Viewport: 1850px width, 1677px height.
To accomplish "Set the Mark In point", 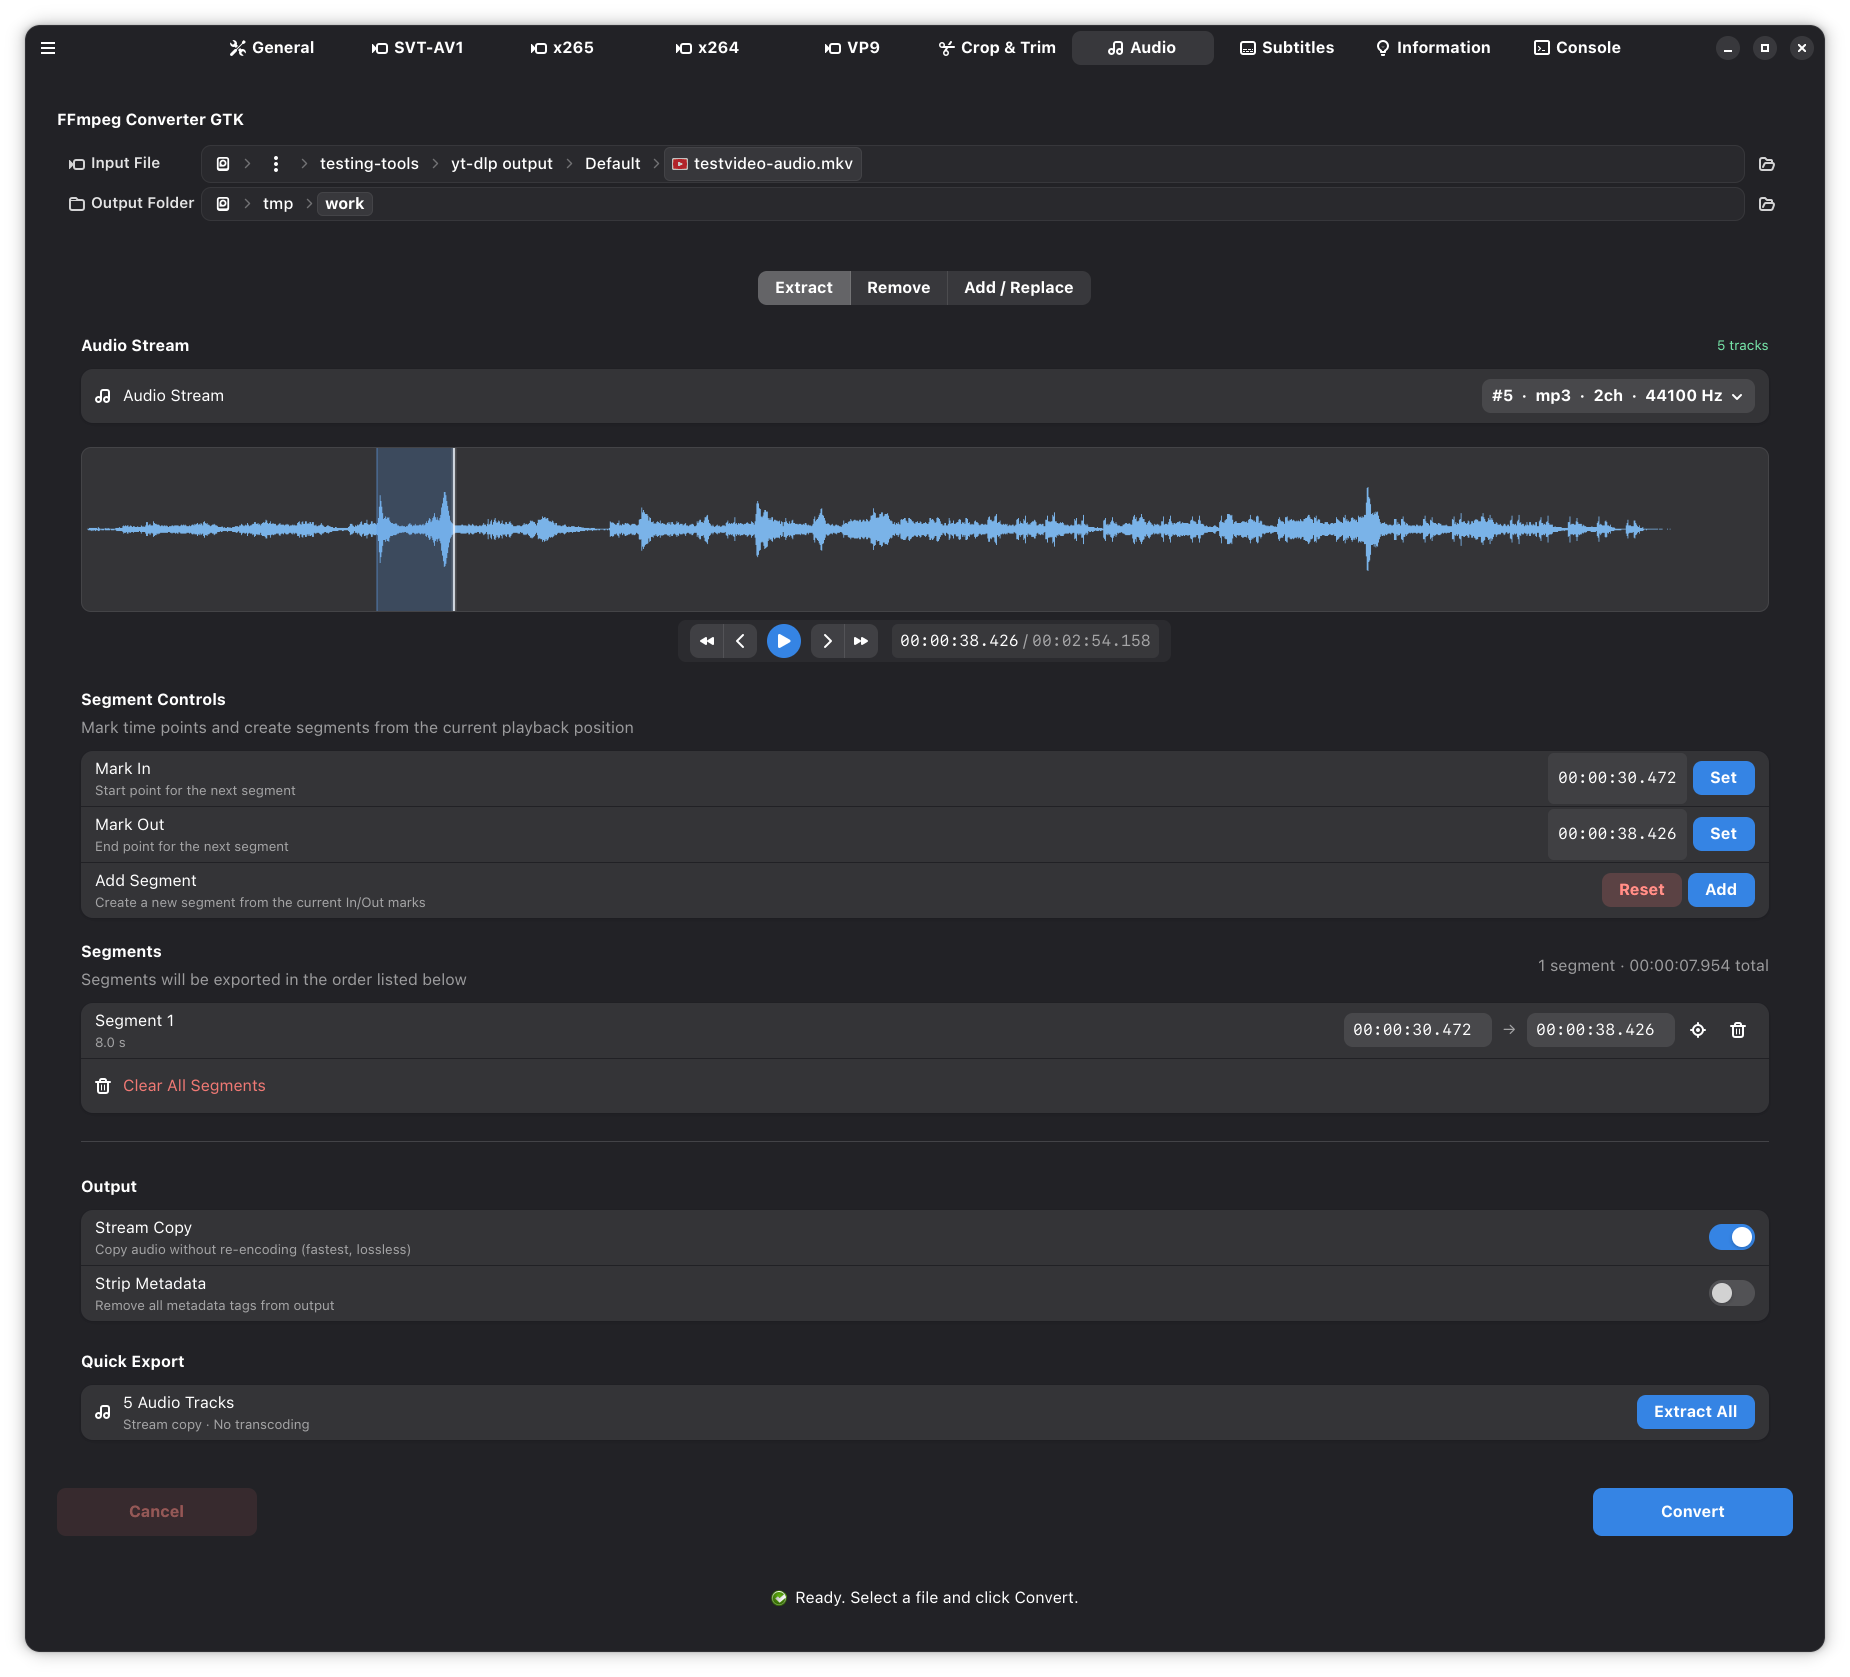I will tap(1723, 778).
